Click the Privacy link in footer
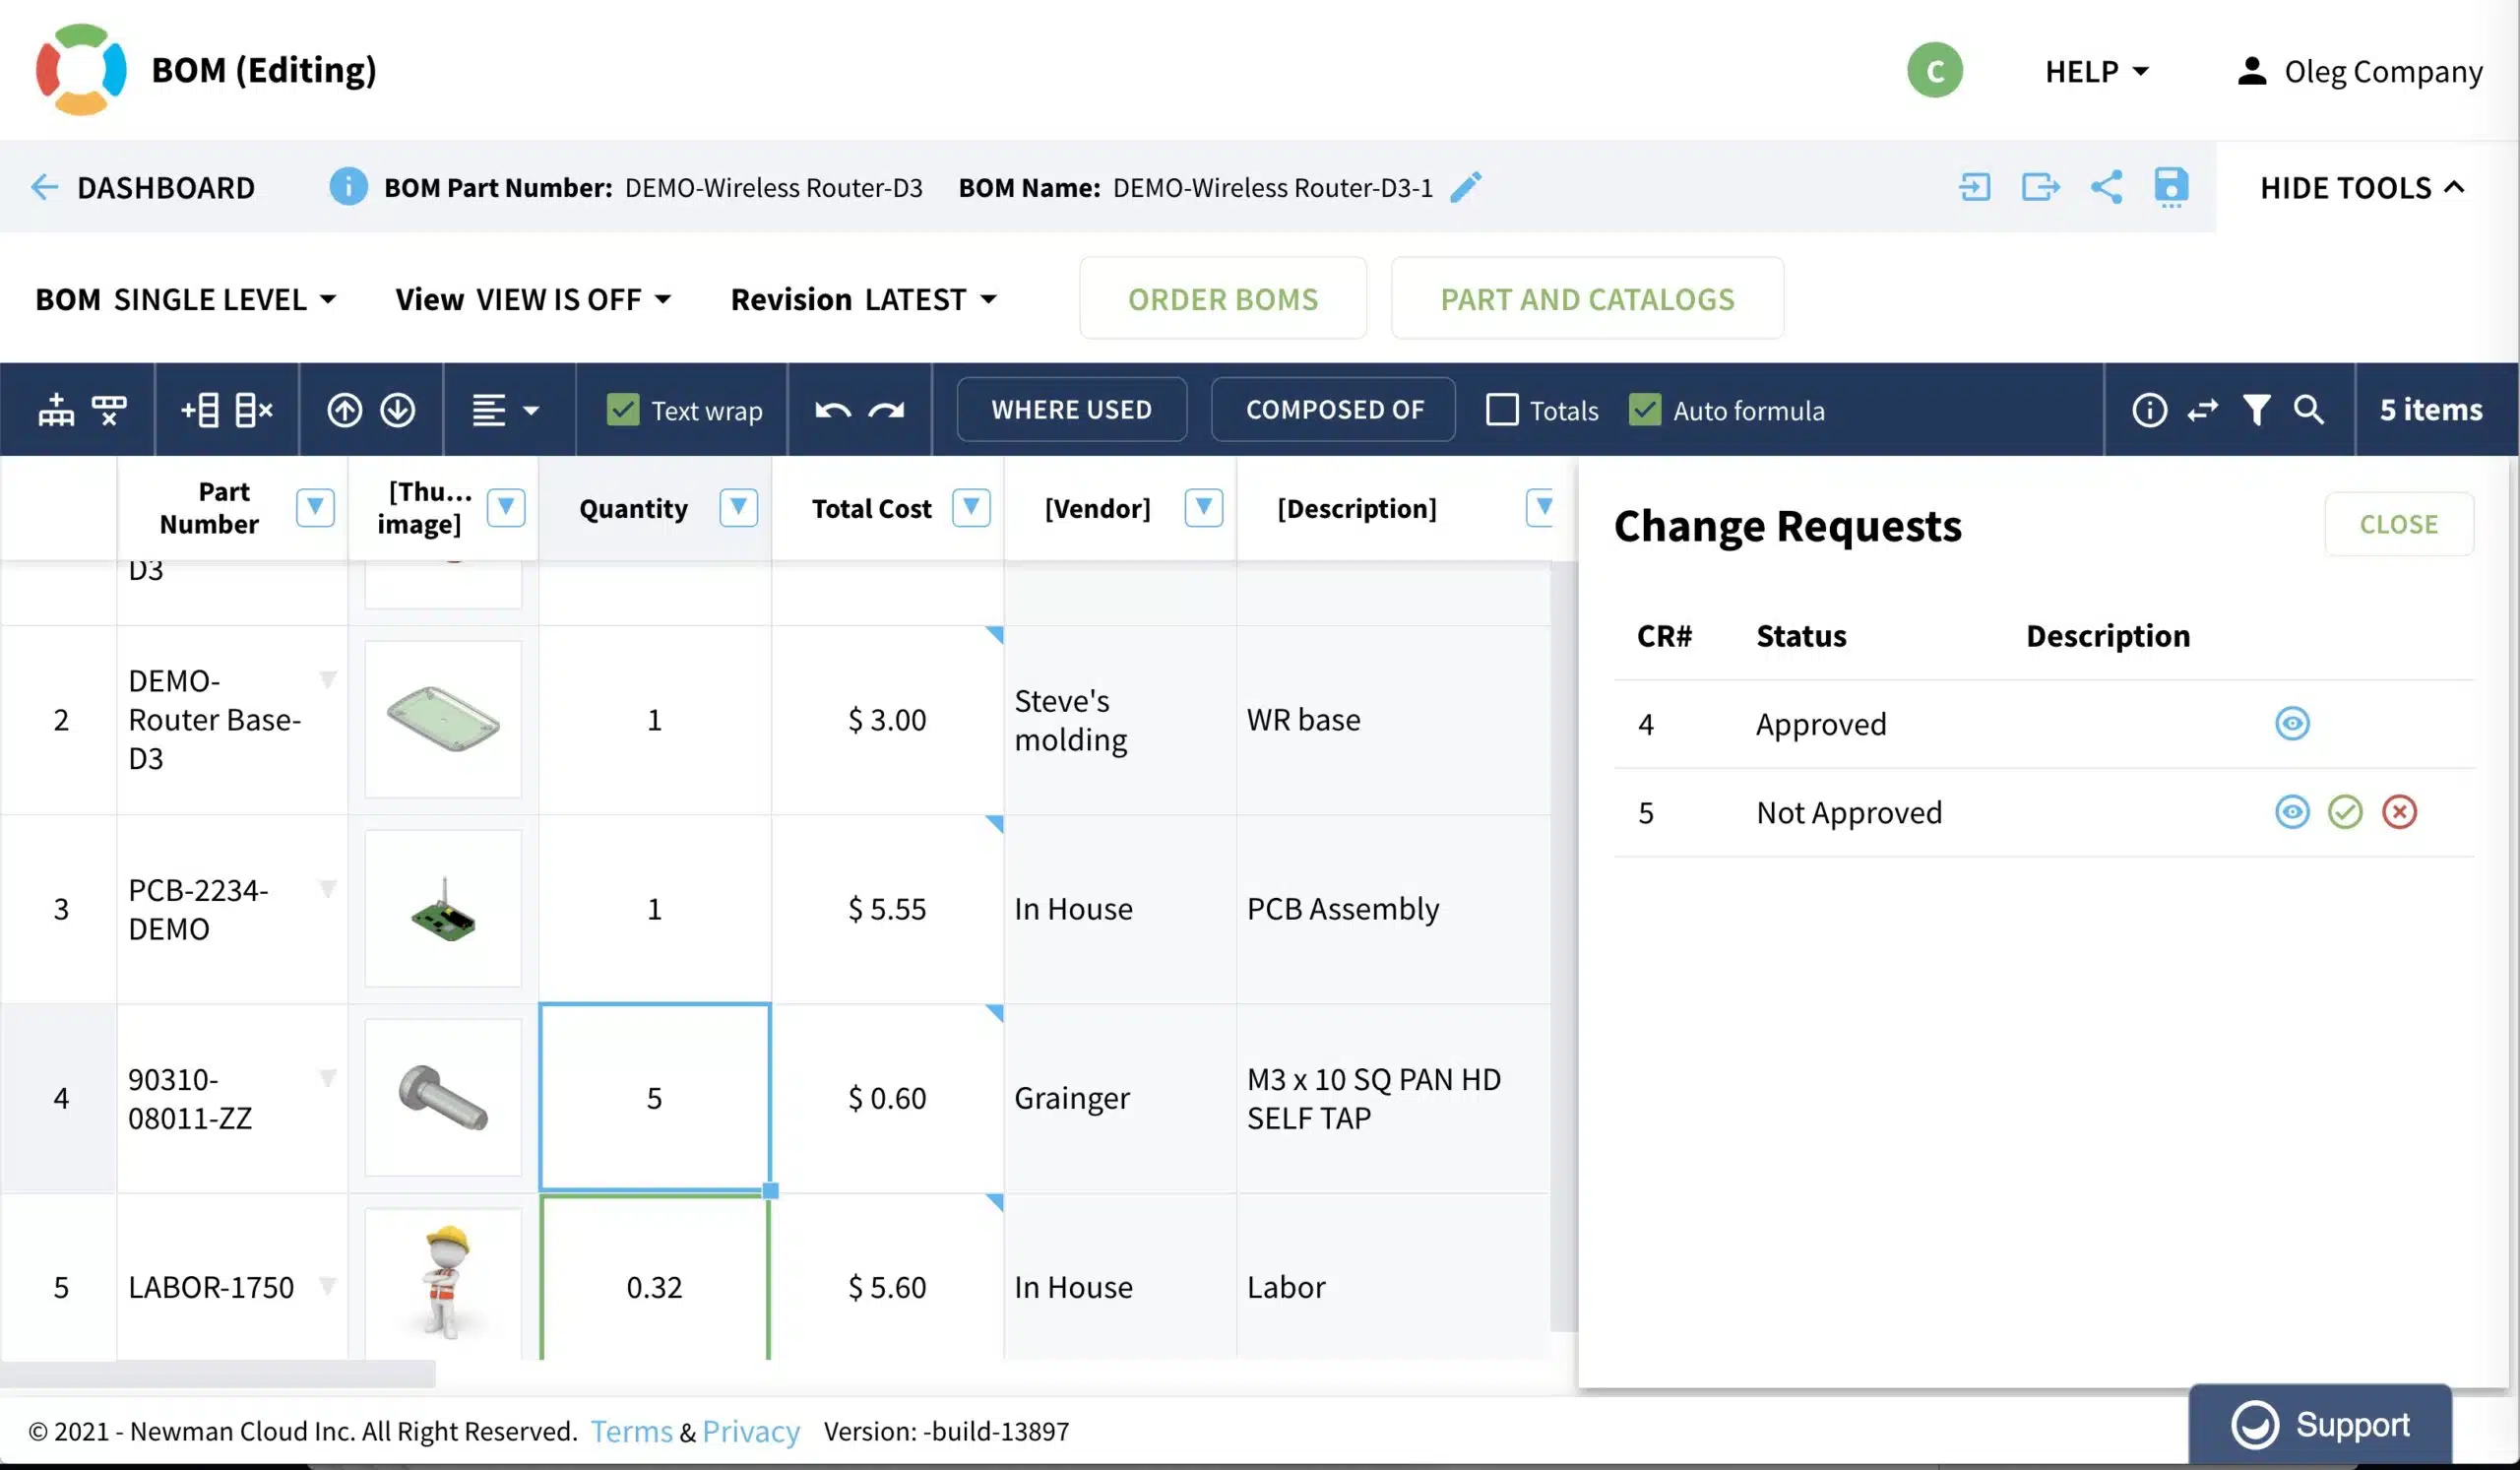2520x1470 pixels. point(750,1431)
